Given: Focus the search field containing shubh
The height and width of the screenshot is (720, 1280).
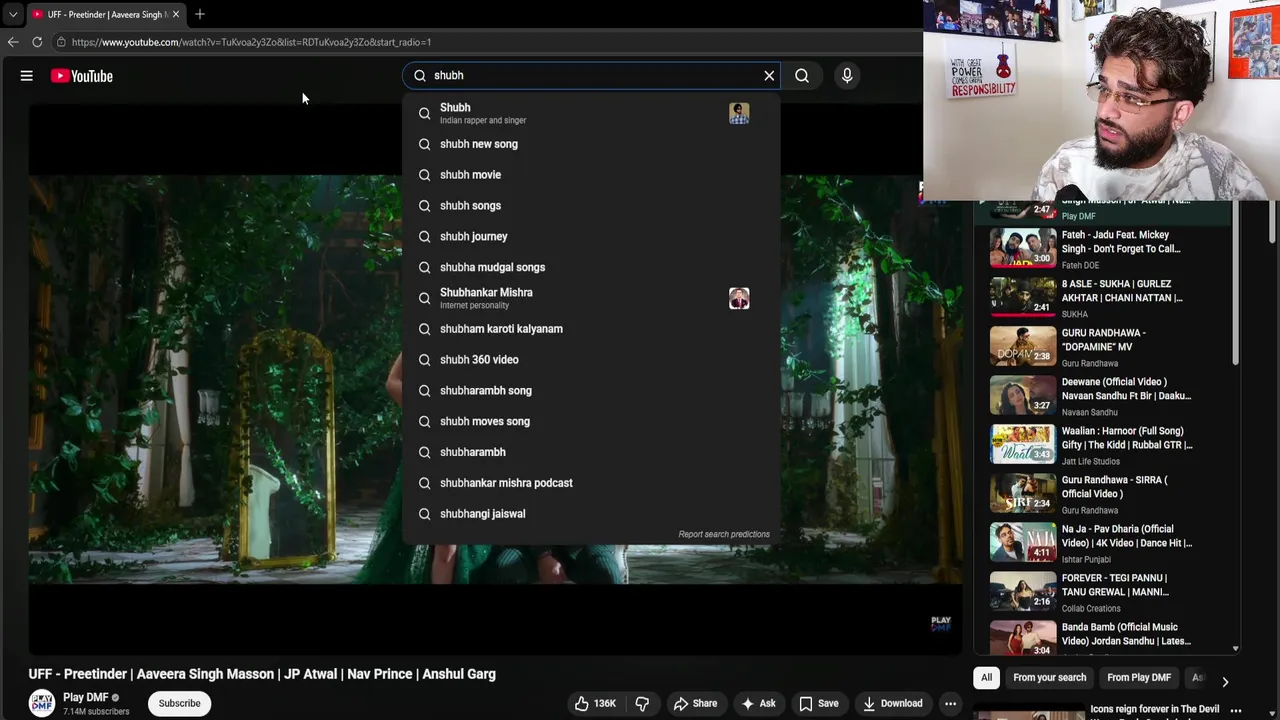Looking at the screenshot, I should coord(590,76).
